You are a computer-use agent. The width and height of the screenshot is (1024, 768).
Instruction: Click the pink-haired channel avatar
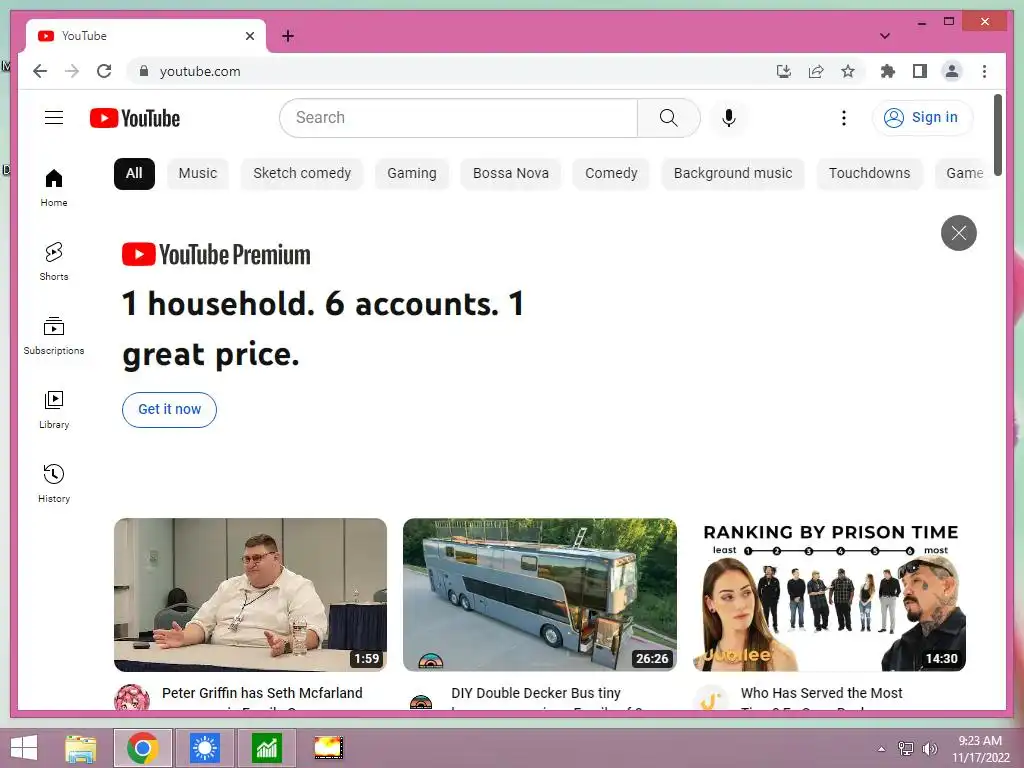(132, 697)
